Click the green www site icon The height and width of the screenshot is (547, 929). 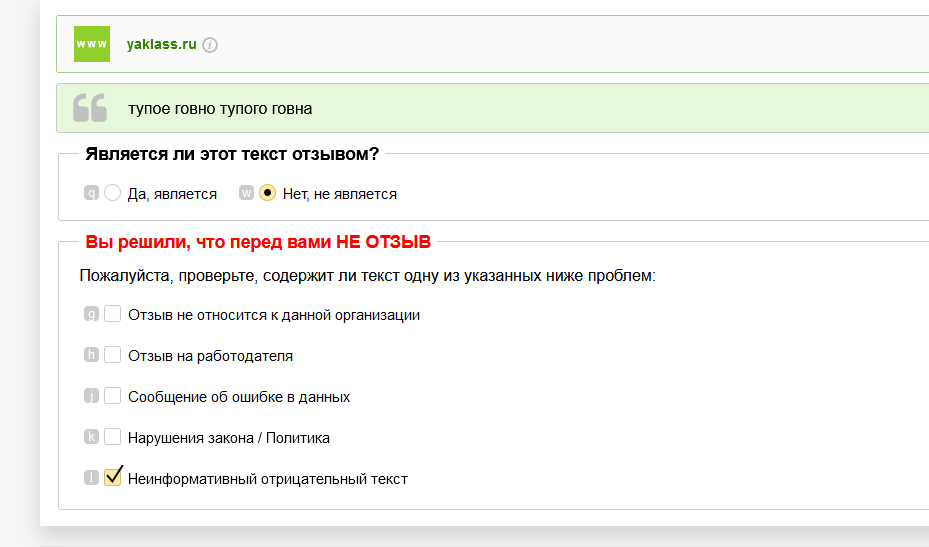(92, 44)
